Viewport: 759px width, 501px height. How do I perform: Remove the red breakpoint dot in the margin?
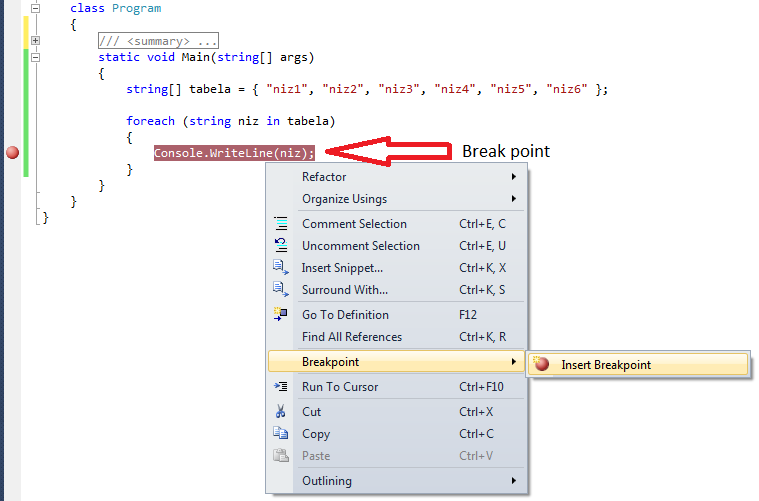13,153
